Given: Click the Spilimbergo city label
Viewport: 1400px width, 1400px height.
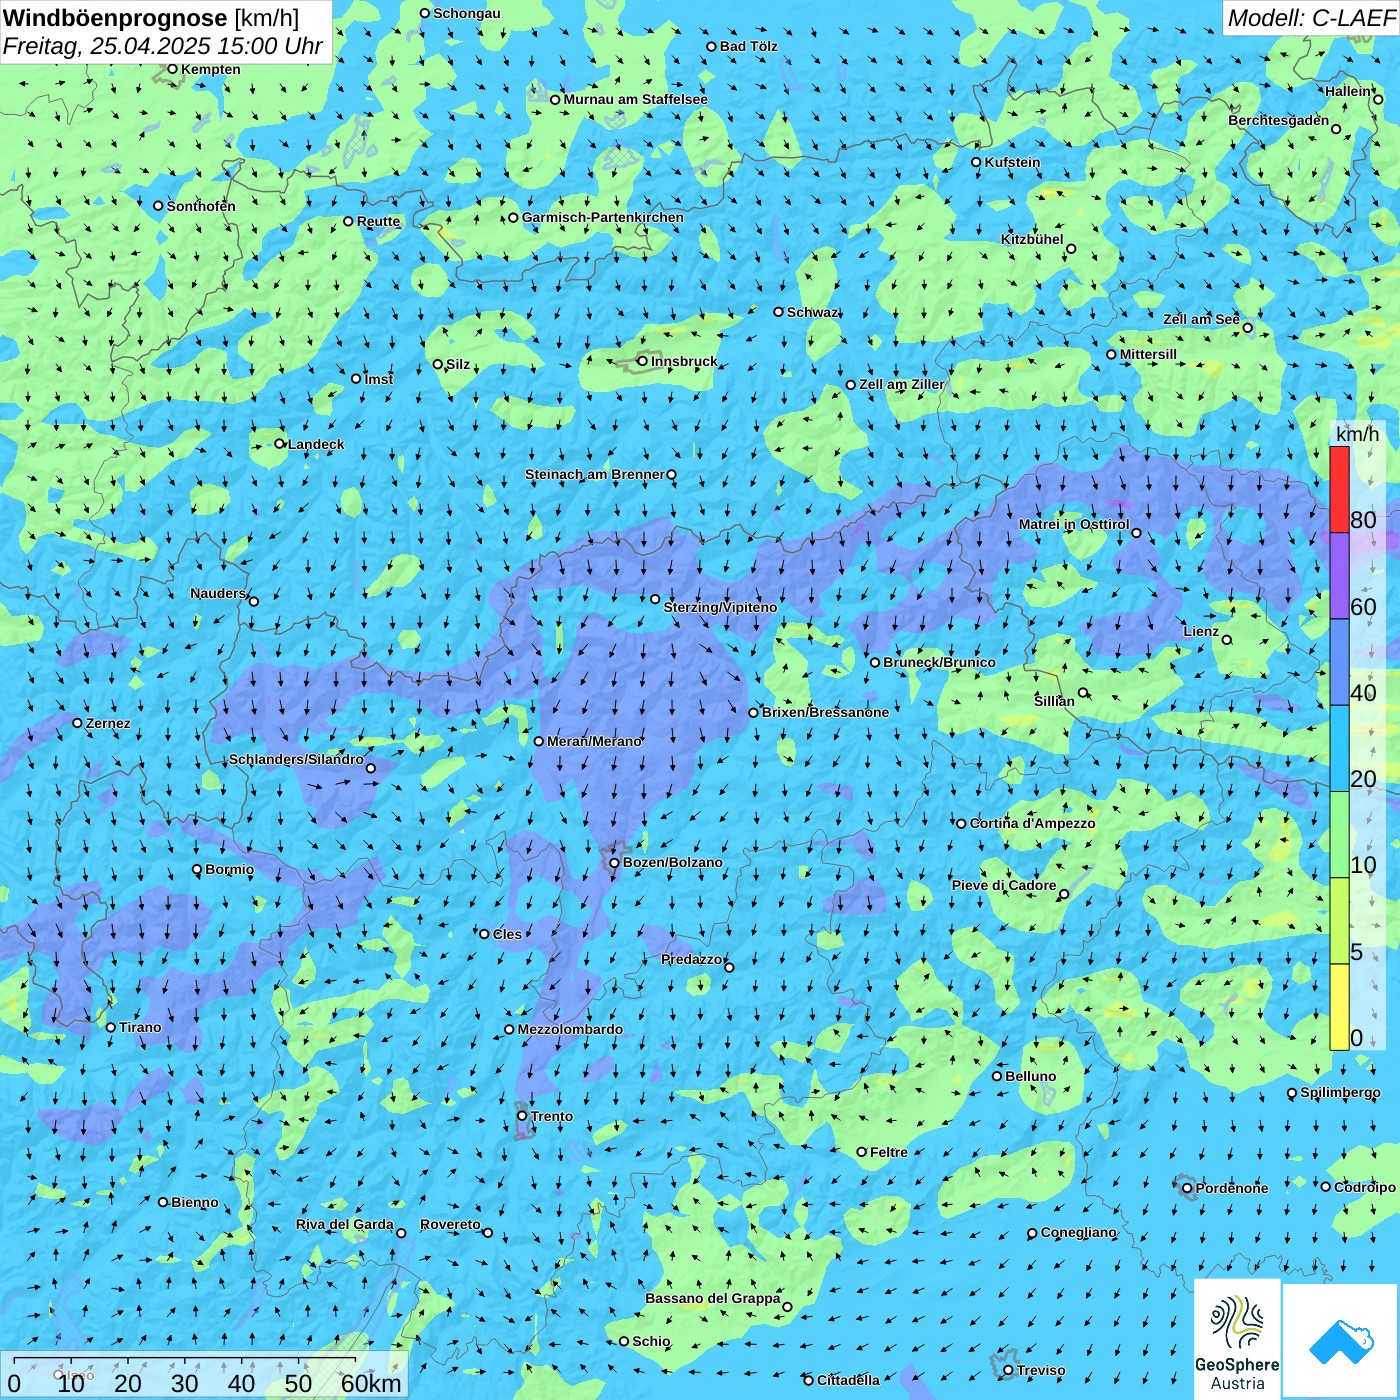Looking at the screenshot, I should tap(1340, 1093).
